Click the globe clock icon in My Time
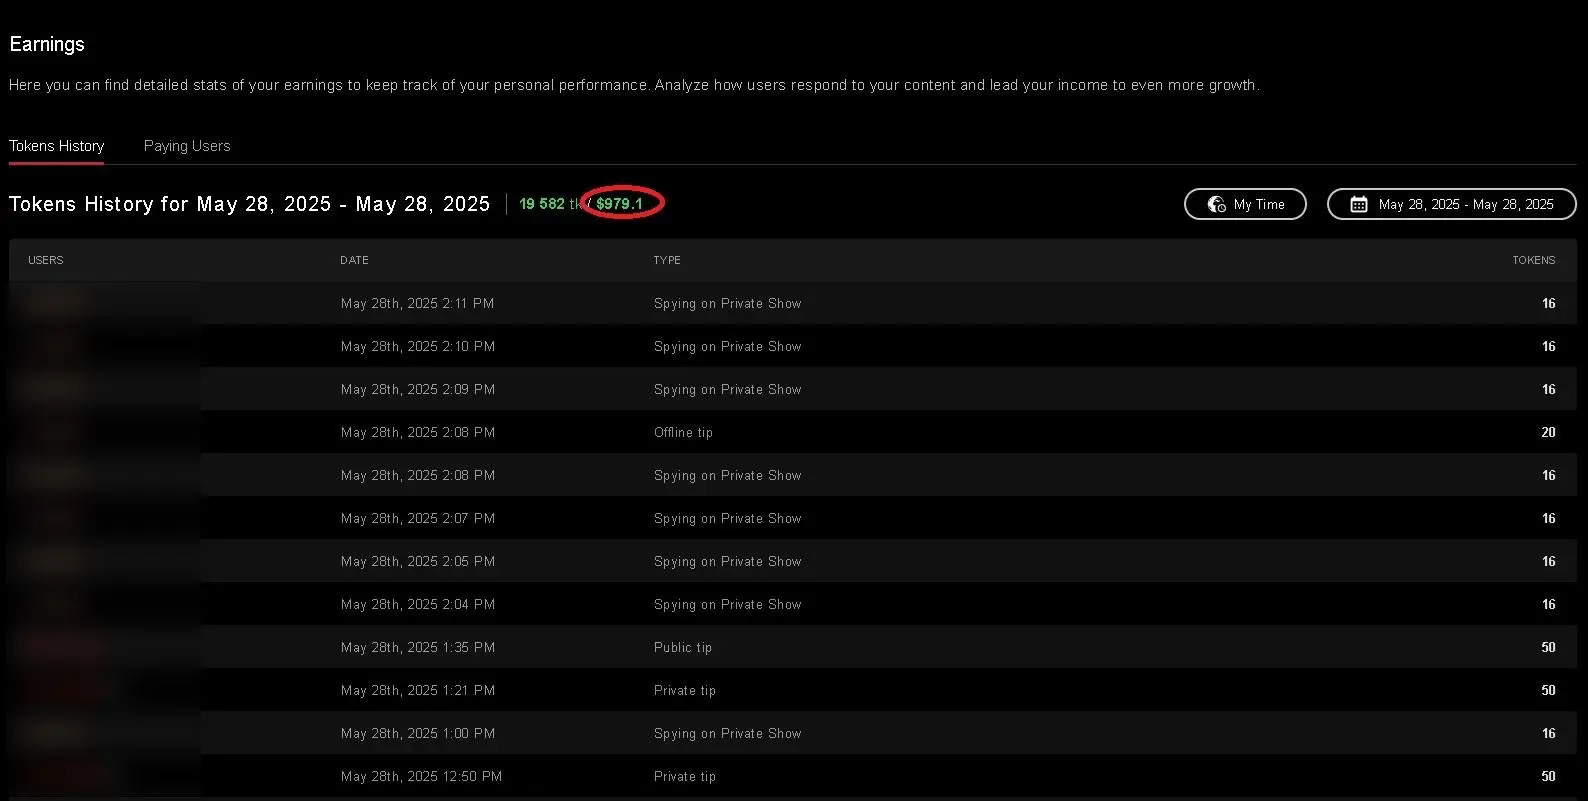This screenshot has height=801, width=1588. [x=1216, y=204]
